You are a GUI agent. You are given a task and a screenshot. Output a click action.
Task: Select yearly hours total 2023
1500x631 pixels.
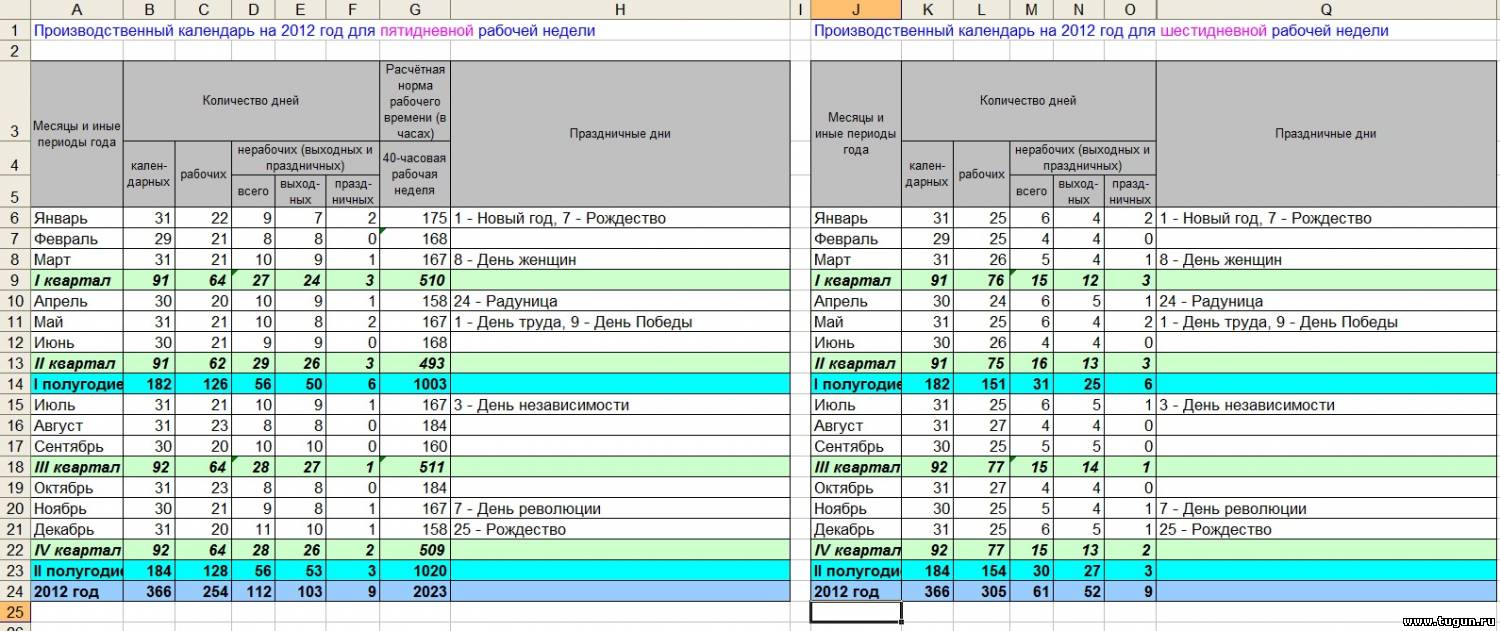pyautogui.click(x=415, y=591)
